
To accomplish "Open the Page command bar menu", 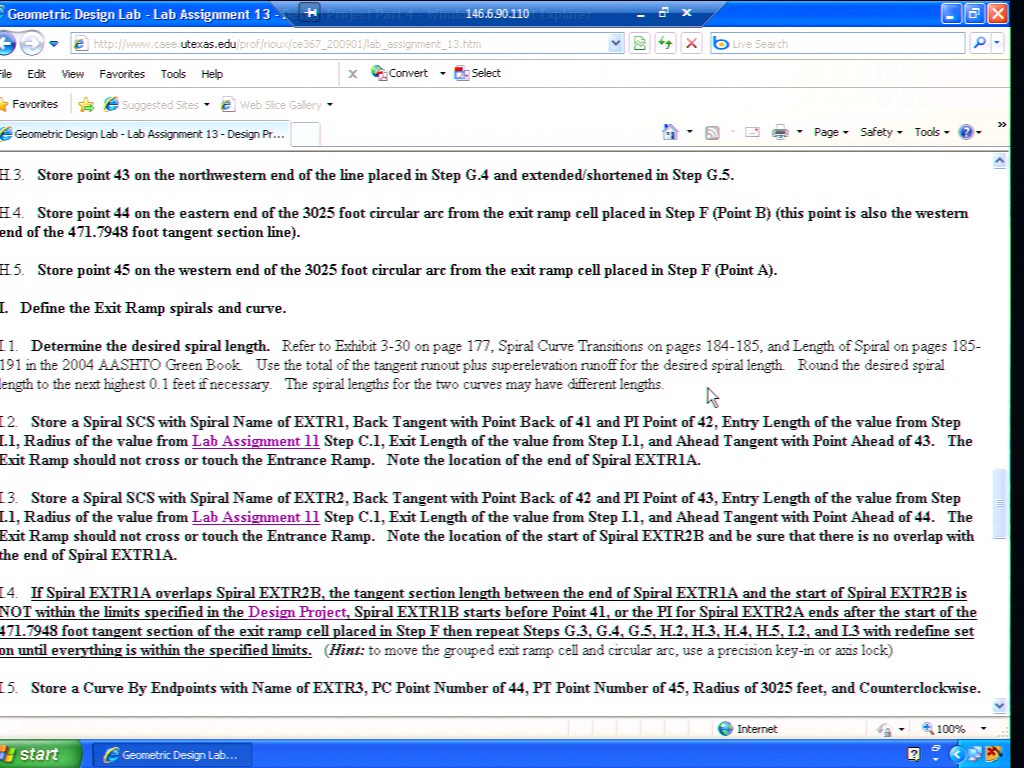I will pos(831,132).
